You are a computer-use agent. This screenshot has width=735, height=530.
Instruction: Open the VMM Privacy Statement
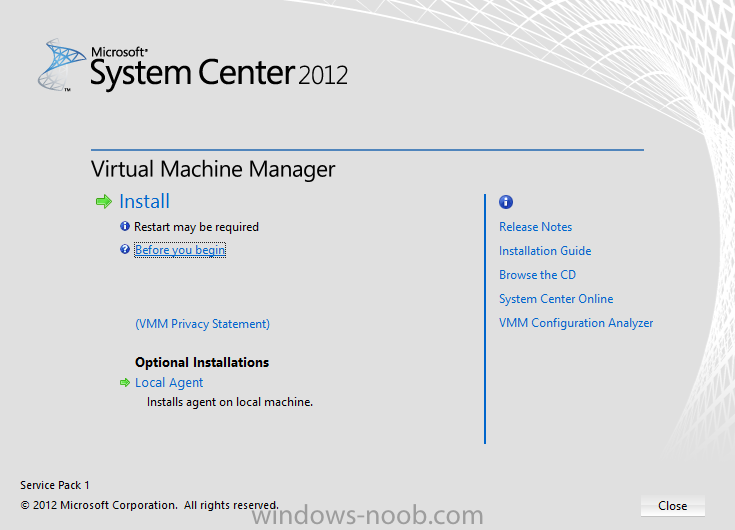[202, 324]
